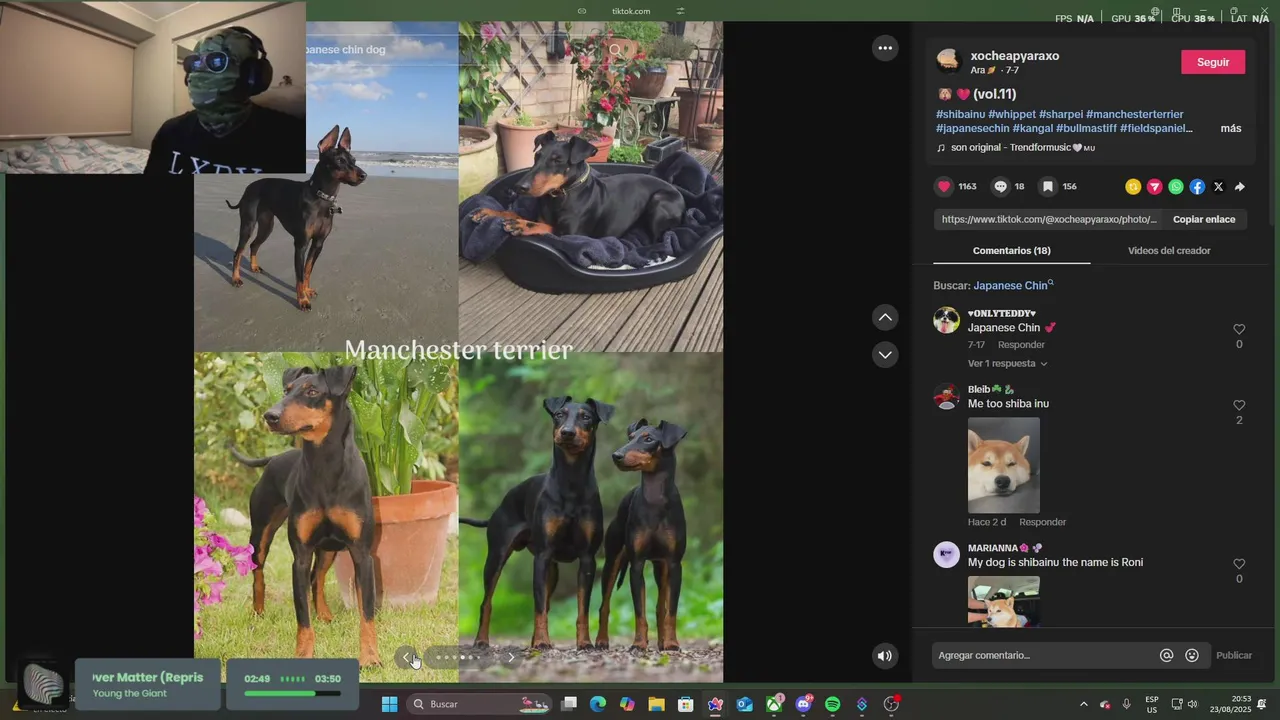
Task: Open the #manchesterterrier hashtag
Action: click(1135, 114)
